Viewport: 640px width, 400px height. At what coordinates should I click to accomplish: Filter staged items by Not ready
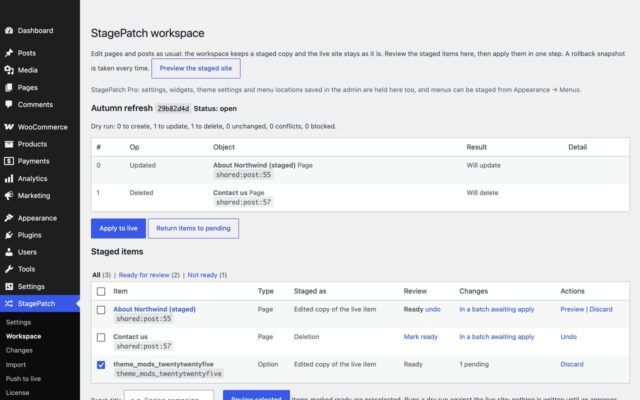(x=202, y=275)
